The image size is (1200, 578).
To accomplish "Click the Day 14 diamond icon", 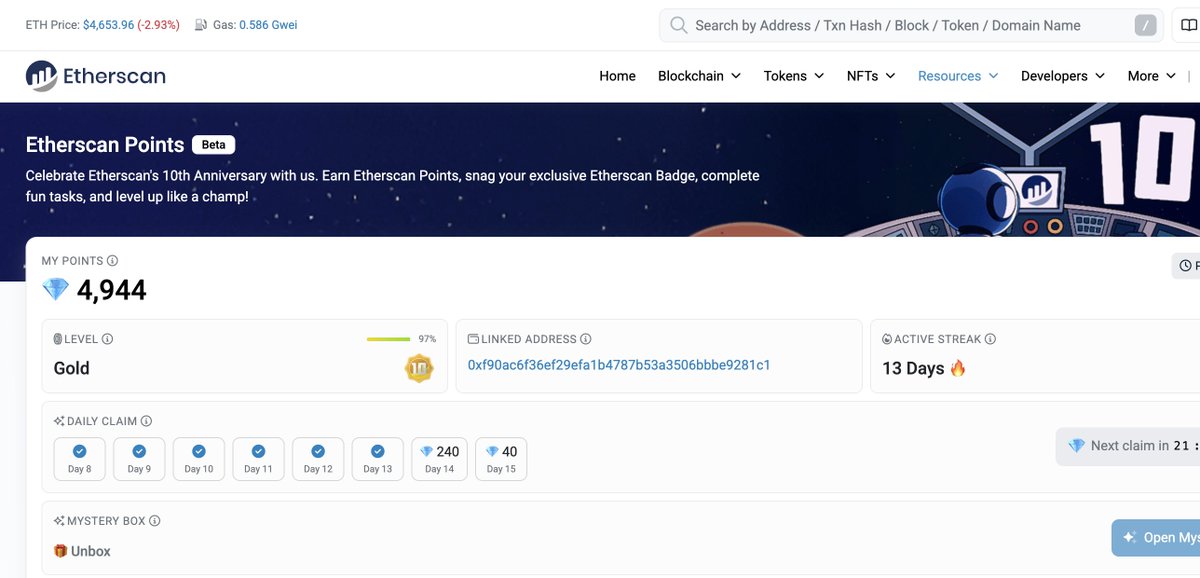I will [426, 451].
